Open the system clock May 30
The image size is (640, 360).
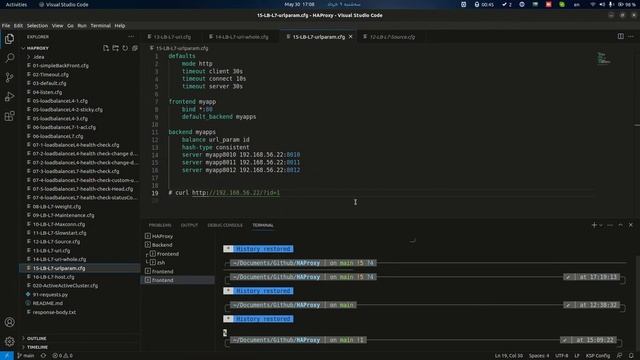pos(299,4)
